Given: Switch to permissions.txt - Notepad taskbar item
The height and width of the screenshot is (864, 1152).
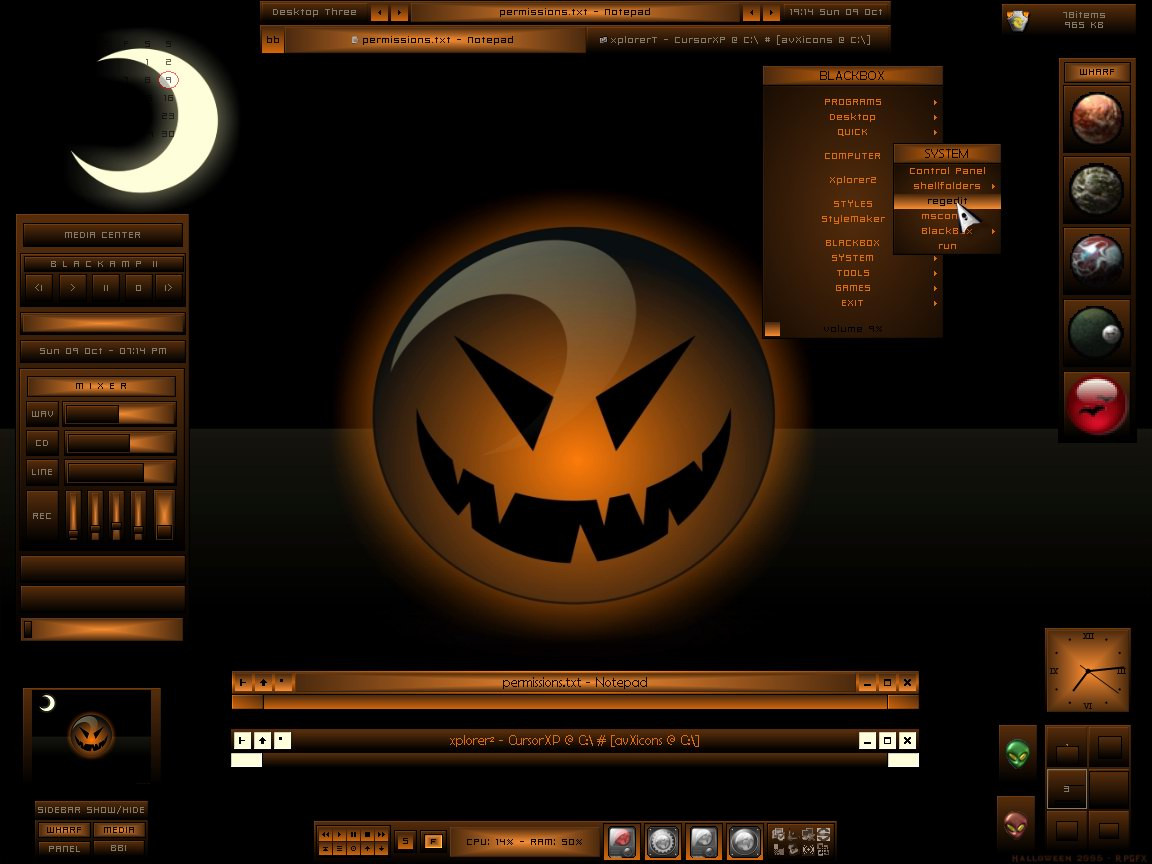Looking at the screenshot, I should 434,40.
